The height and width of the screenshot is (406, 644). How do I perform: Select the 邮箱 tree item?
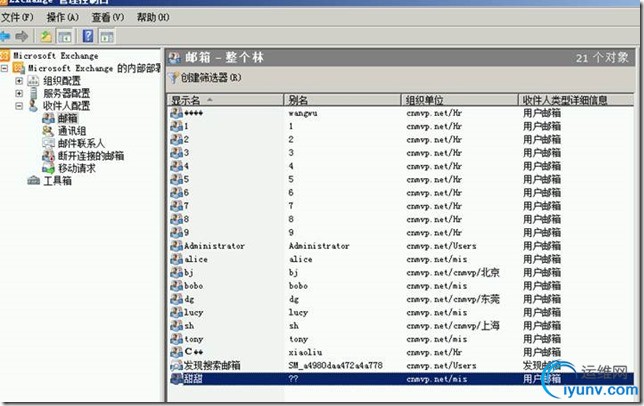click(x=67, y=118)
